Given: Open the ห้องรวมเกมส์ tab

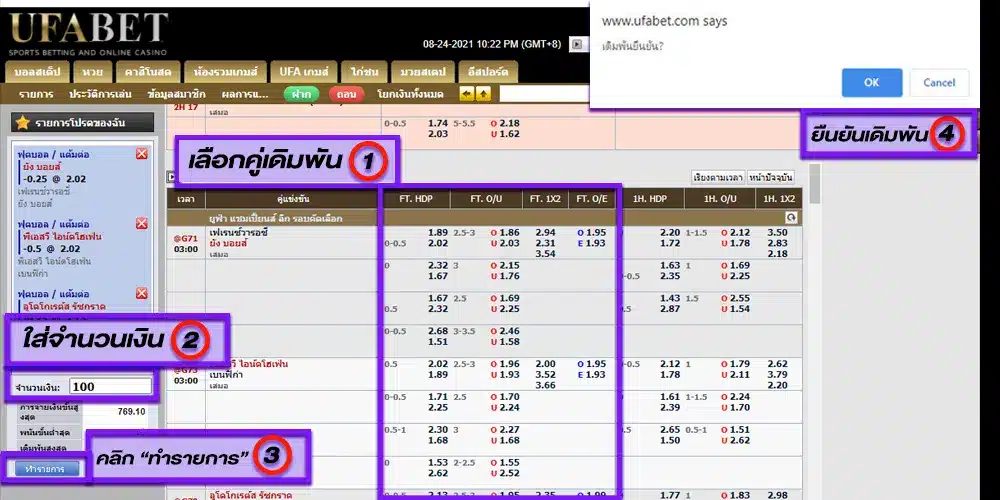Looking at the screenshot, I should tap(224, 72).
